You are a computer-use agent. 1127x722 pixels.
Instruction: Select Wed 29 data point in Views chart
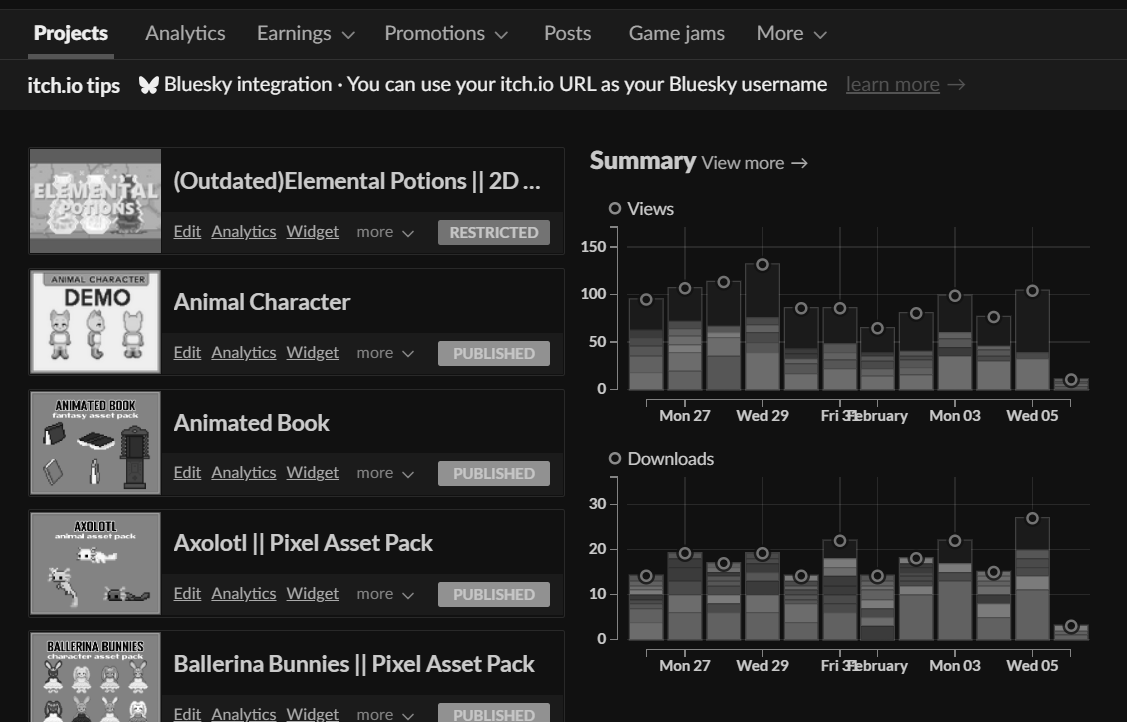click(x=763, y=265)
